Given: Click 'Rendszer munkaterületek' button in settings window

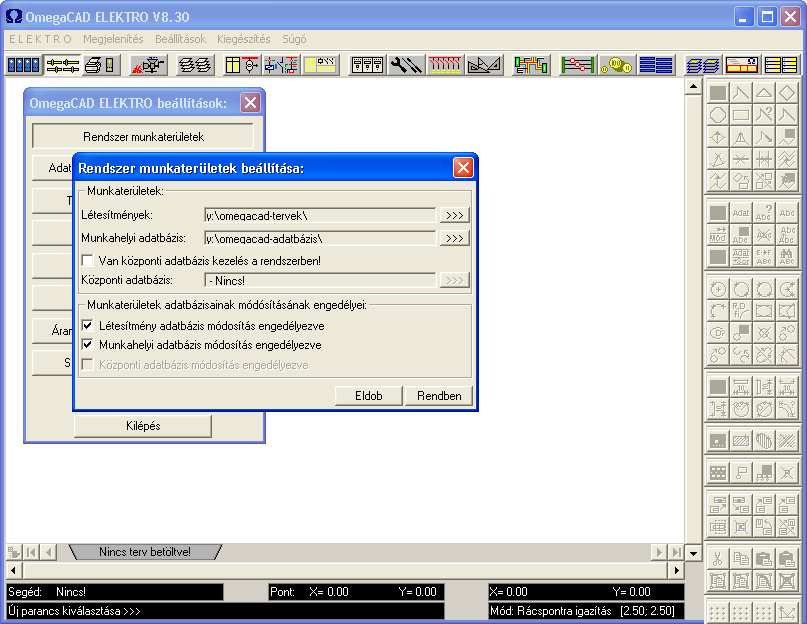Looking at the screenshot, I should tap(143, 136).
